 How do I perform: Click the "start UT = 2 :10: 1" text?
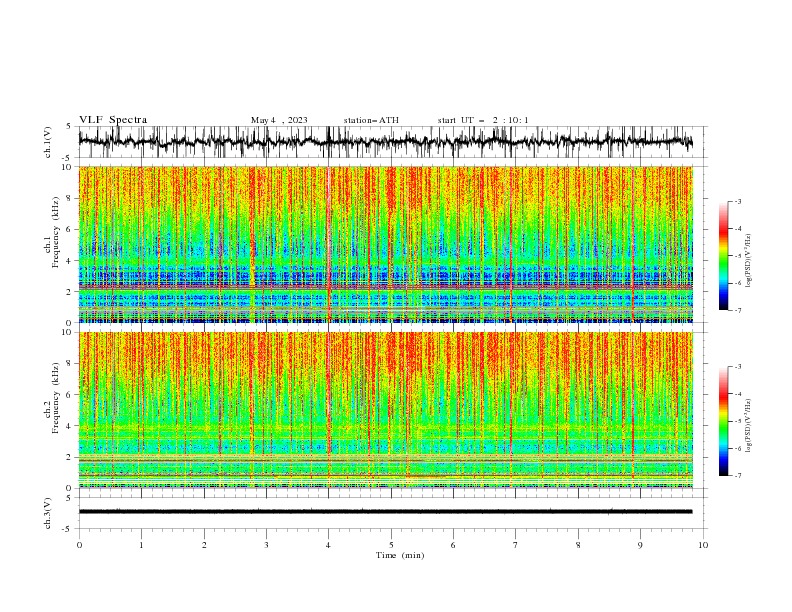point(483,120)
